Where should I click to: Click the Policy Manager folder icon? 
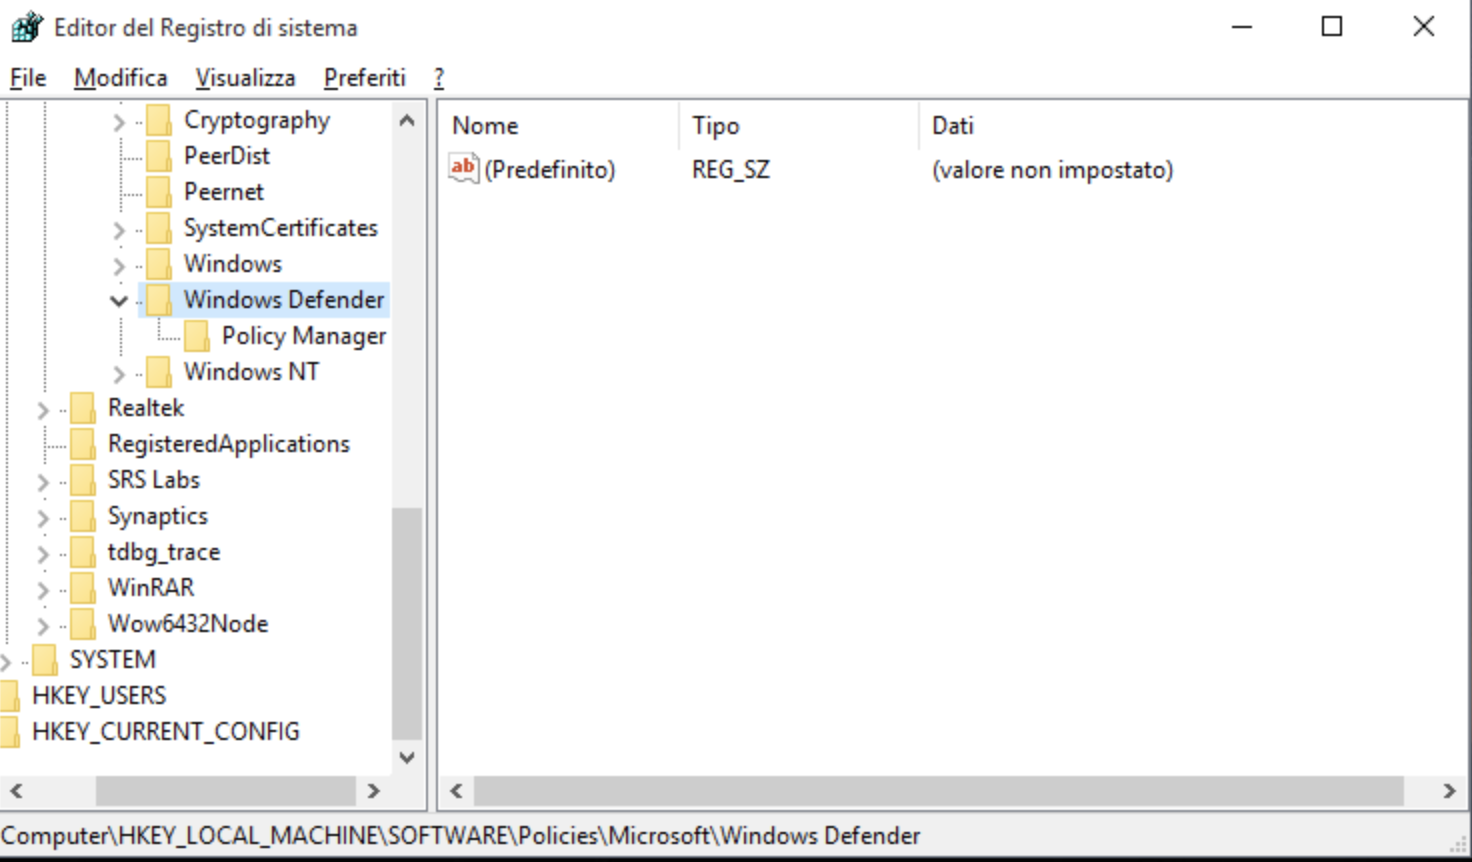pos(197,337)
